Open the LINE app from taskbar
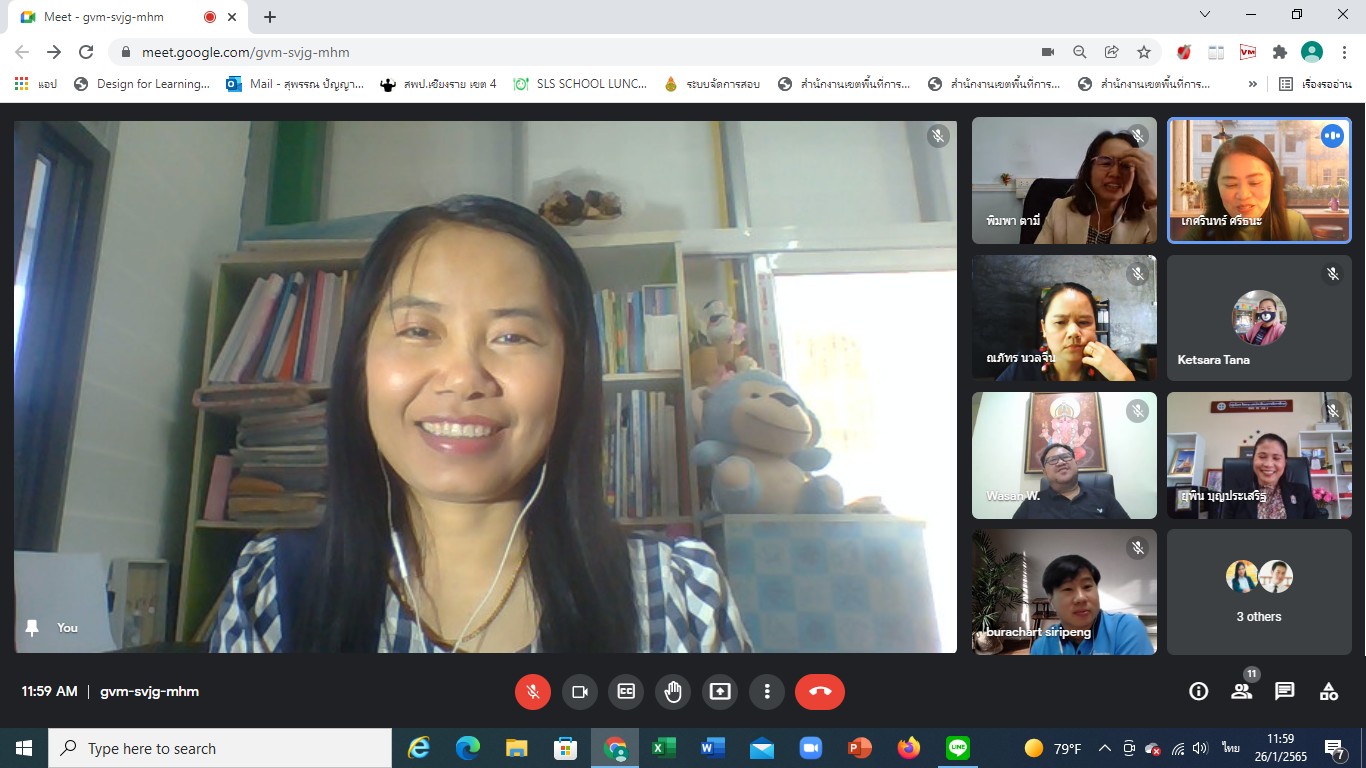Viewport: 1366px width, 768px height. [957, 748]
